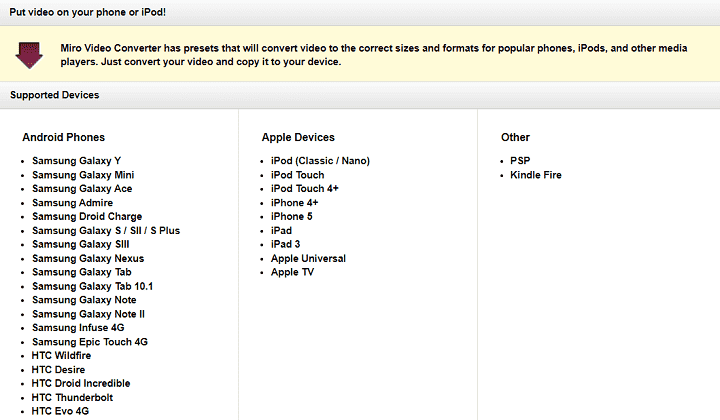Click HTC Droid Incredible entry
This screenshot has width=720, height=420.
pyautogui.click(x=81, y=383)
